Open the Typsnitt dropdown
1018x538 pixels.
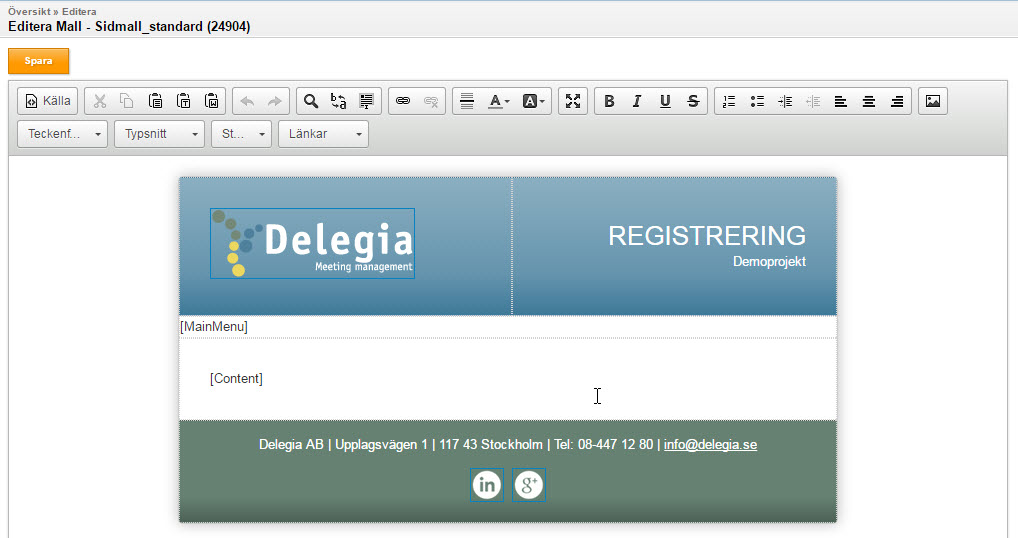(160, 134)
